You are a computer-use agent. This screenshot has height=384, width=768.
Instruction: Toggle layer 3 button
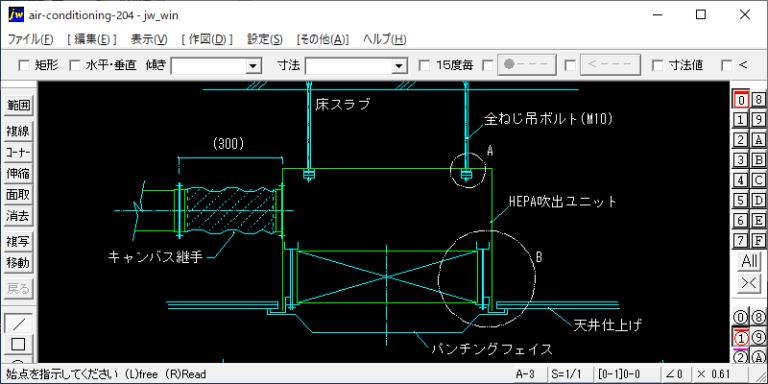pos(741,160)
